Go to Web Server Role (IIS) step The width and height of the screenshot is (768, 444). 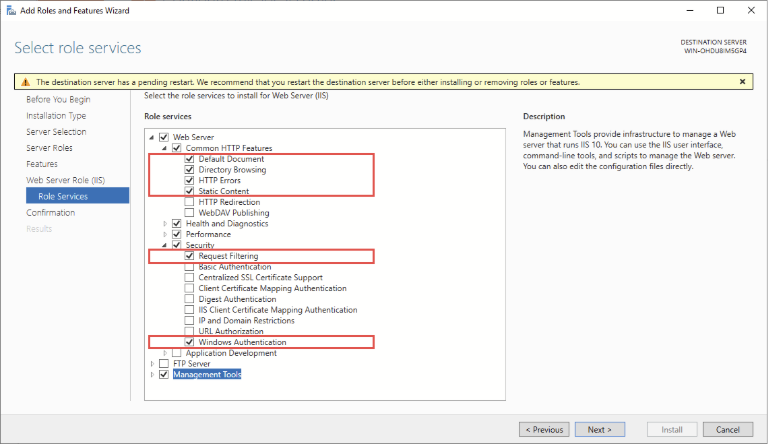click(x=66, y=180)
